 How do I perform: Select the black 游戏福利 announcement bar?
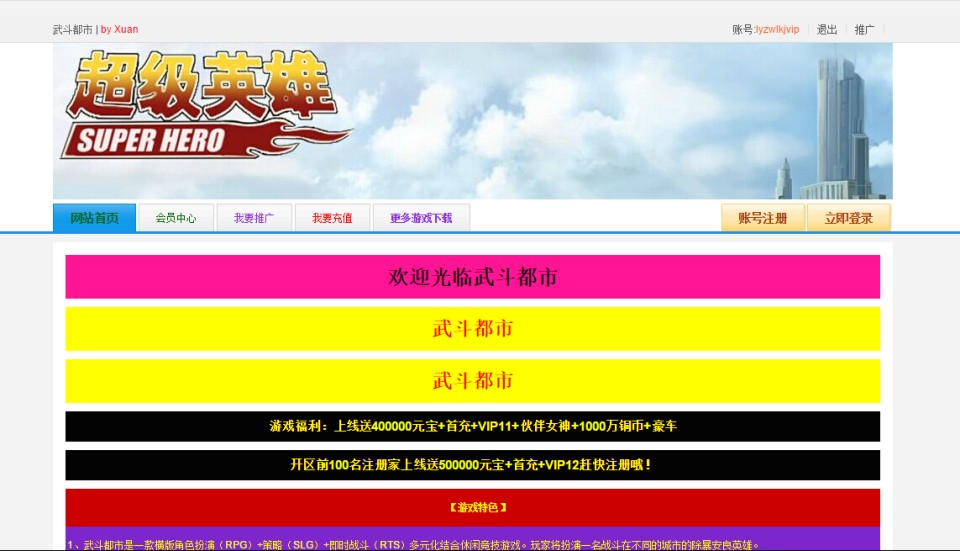click(472, 426)
